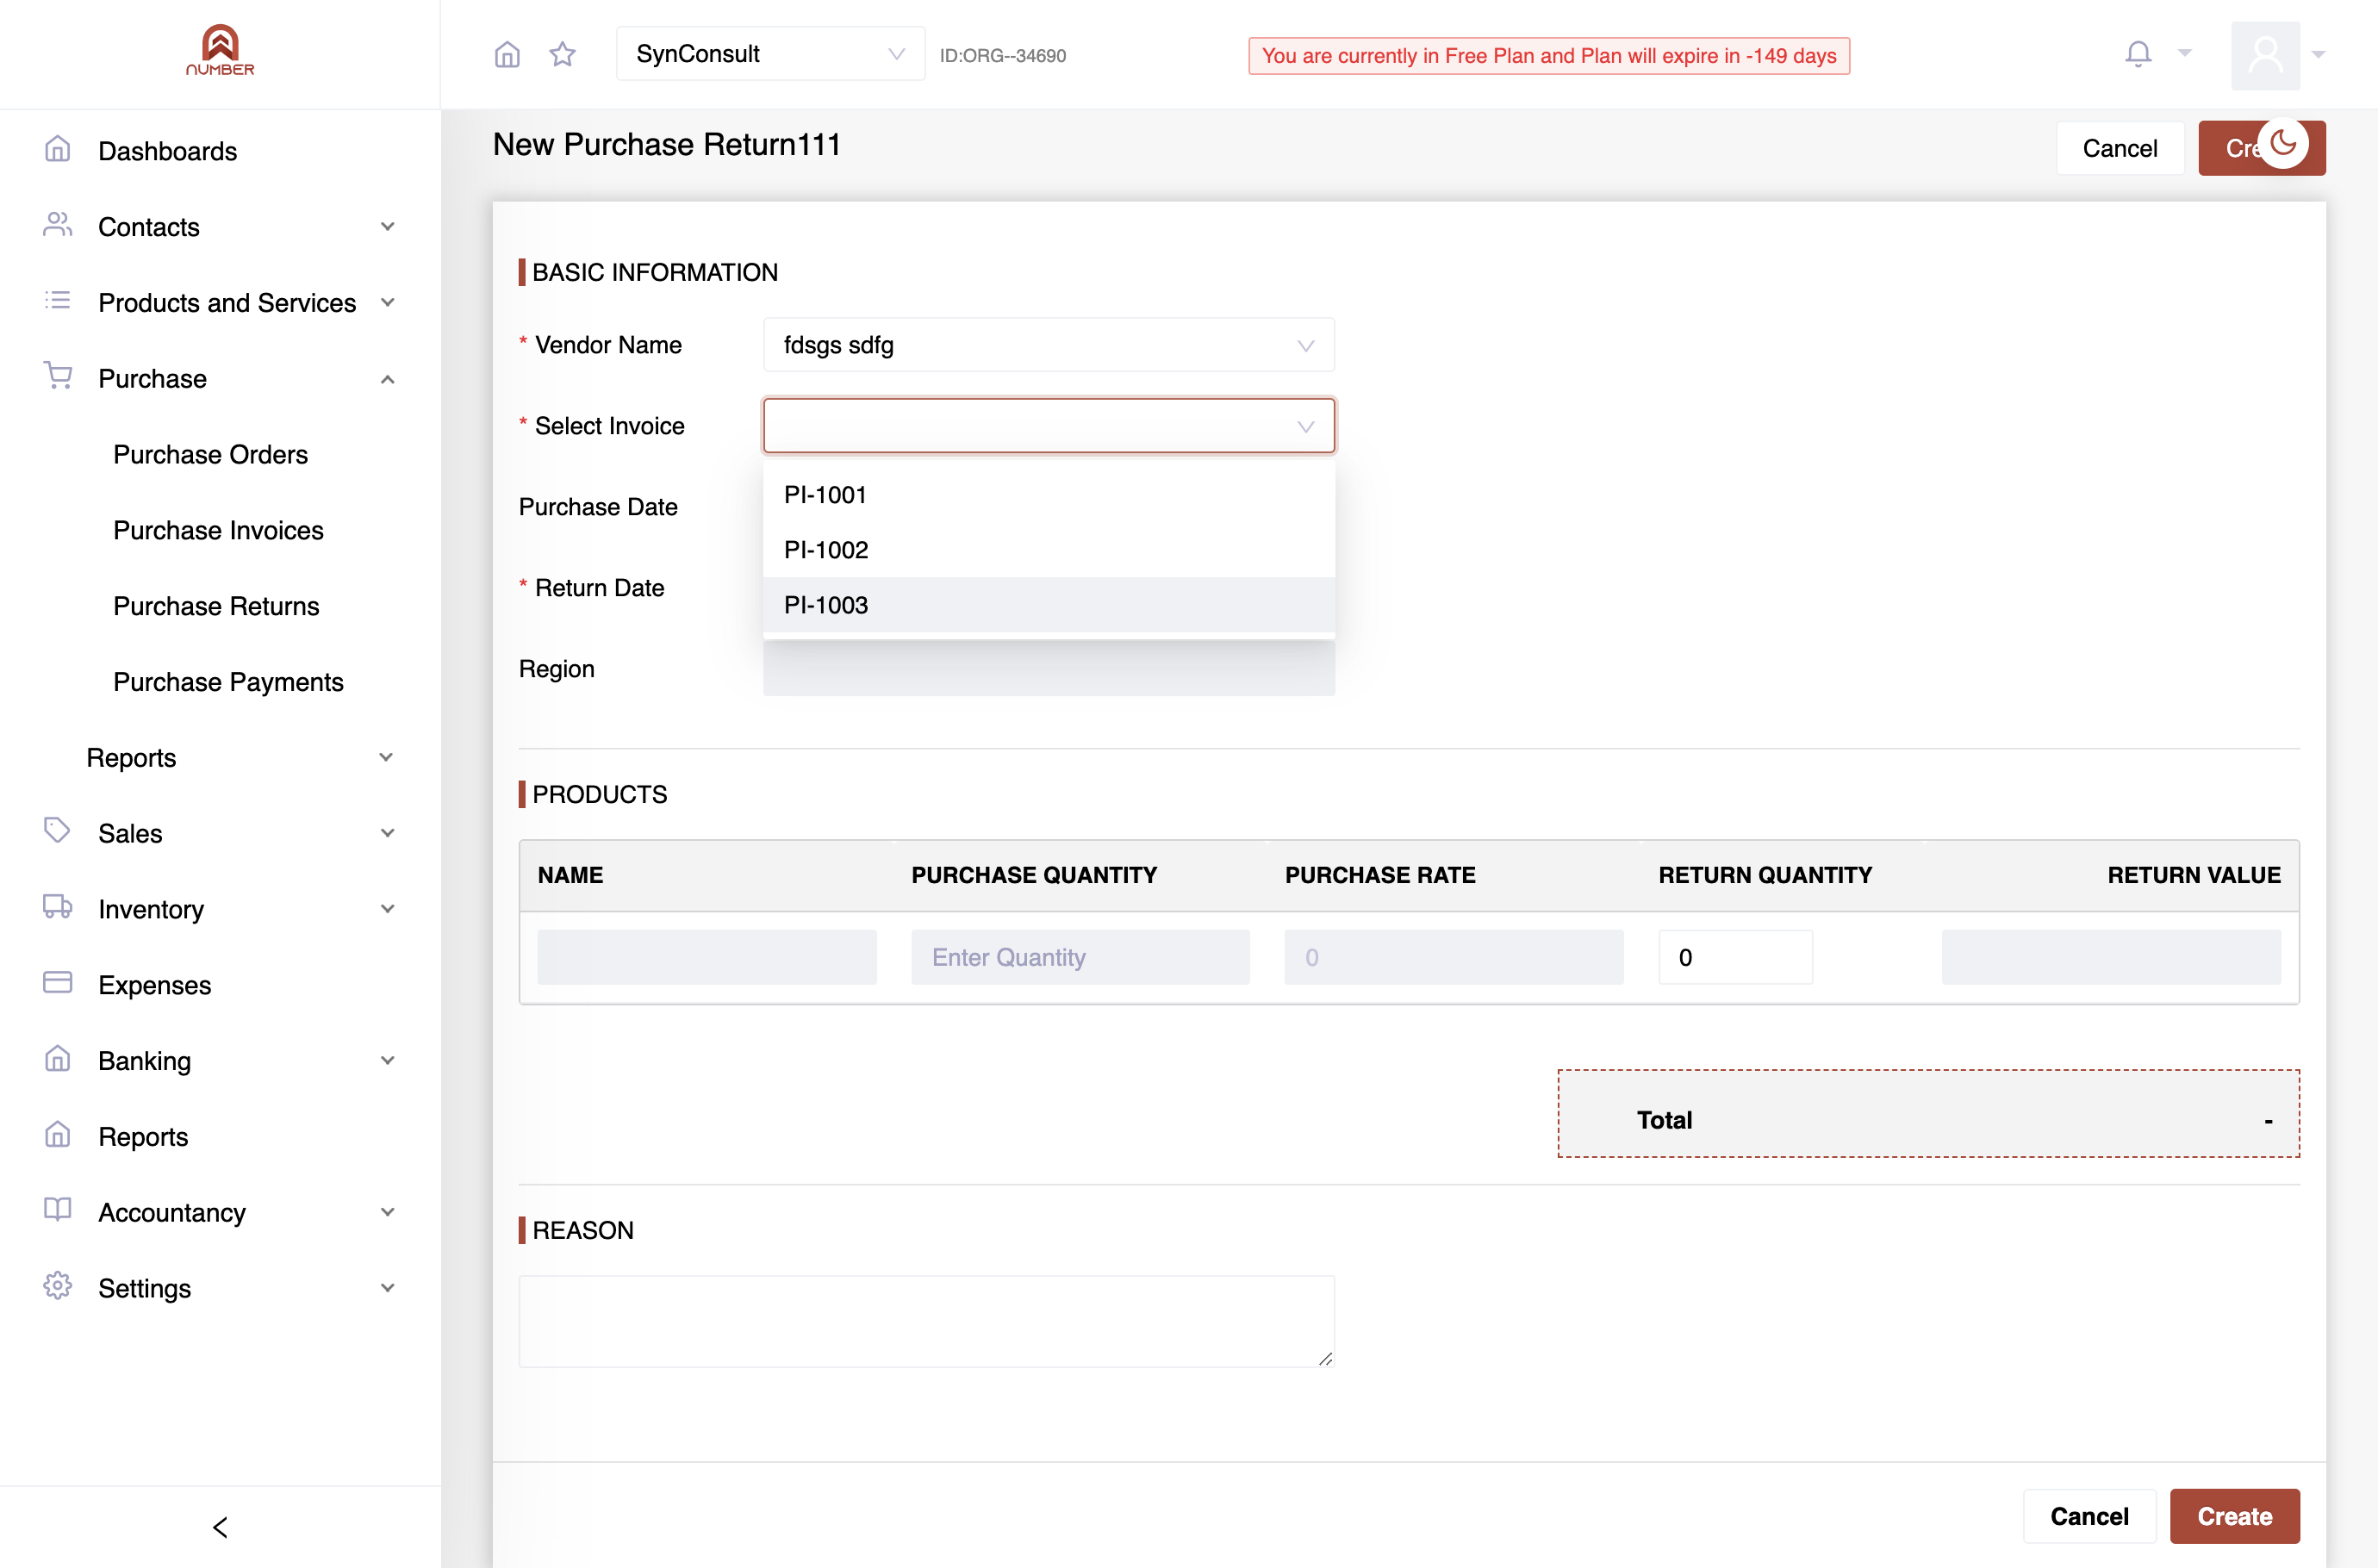Select the Sales tag icon
The image size is (2378, 1568).
point(58,831)
